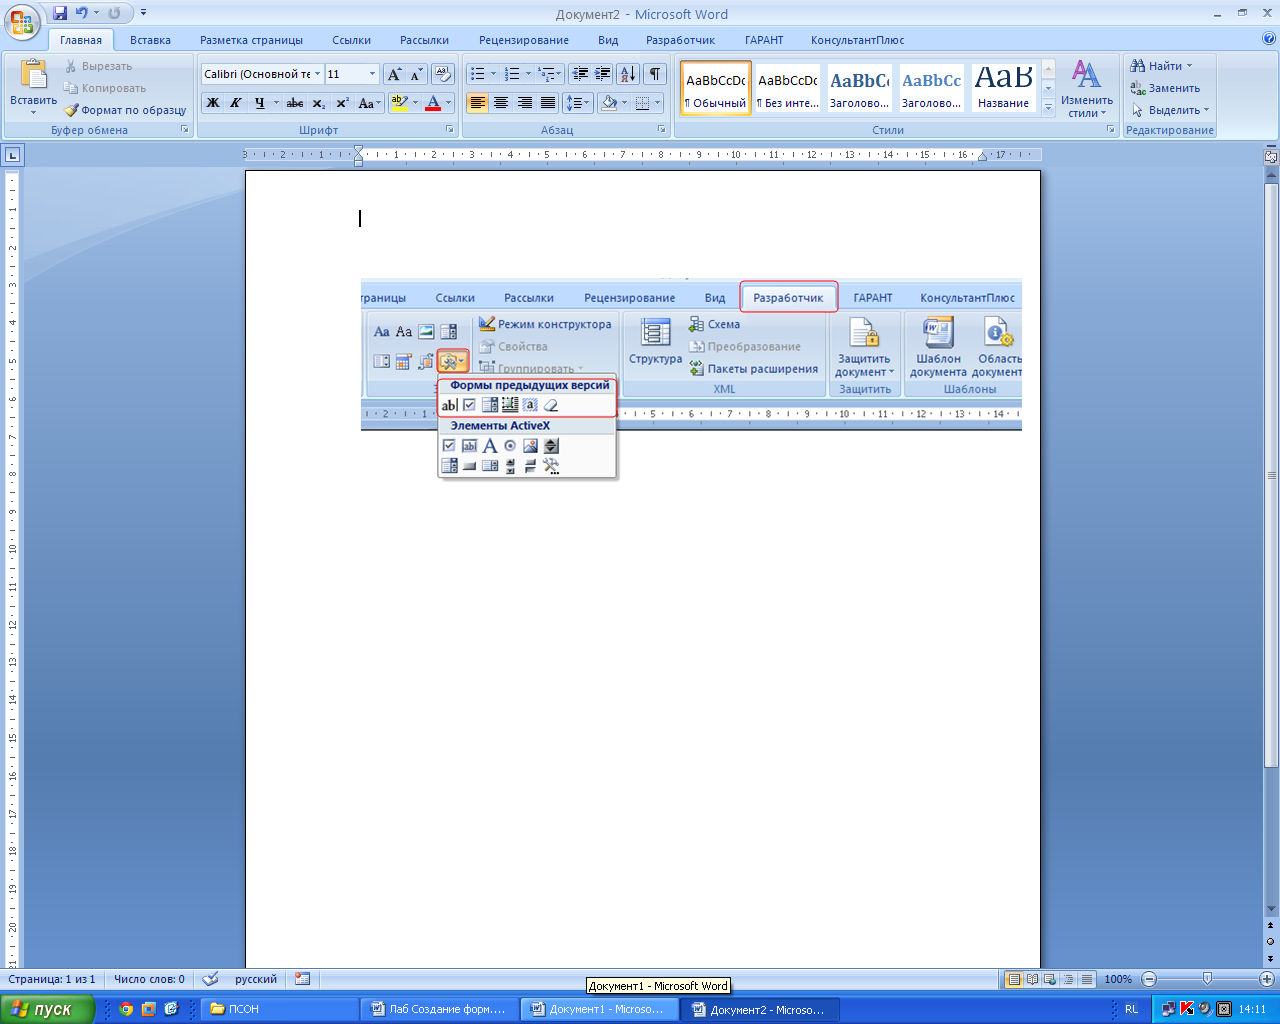Image resolution: width=1280 pixels, height=1024 pixels.
Task: Zoom in with the plus button
Action: coord(1267,979)
